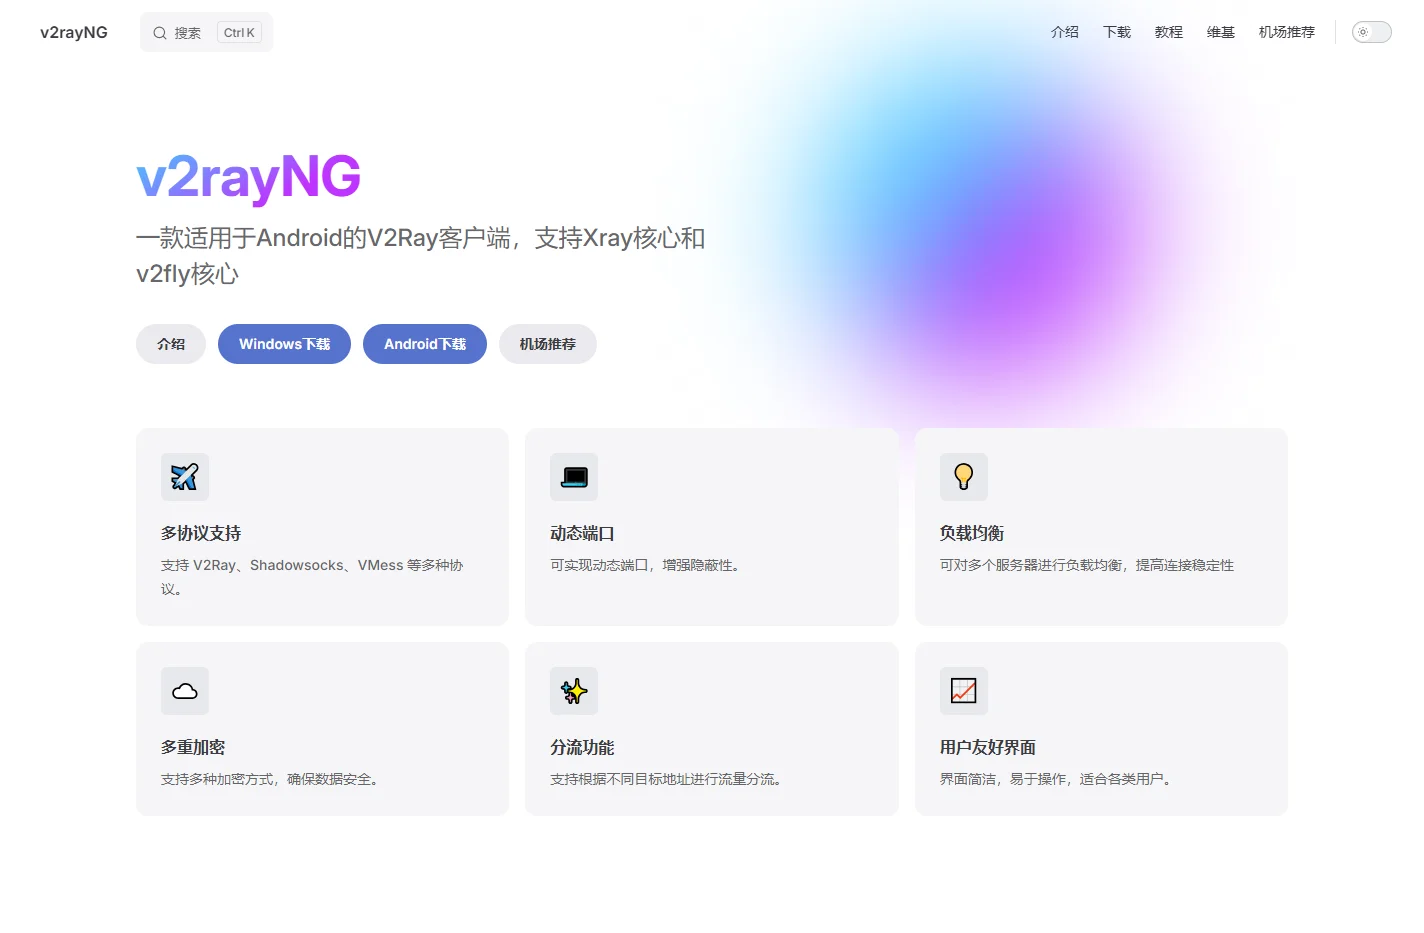This screenshot has width=1424, height=933.
Task: Click the airplane icon in 多协议支持 card
Action: pos(185,477)
